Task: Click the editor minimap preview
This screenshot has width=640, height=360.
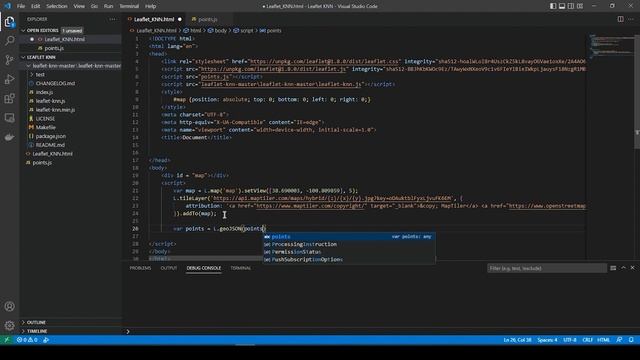Action: [611, 47]
